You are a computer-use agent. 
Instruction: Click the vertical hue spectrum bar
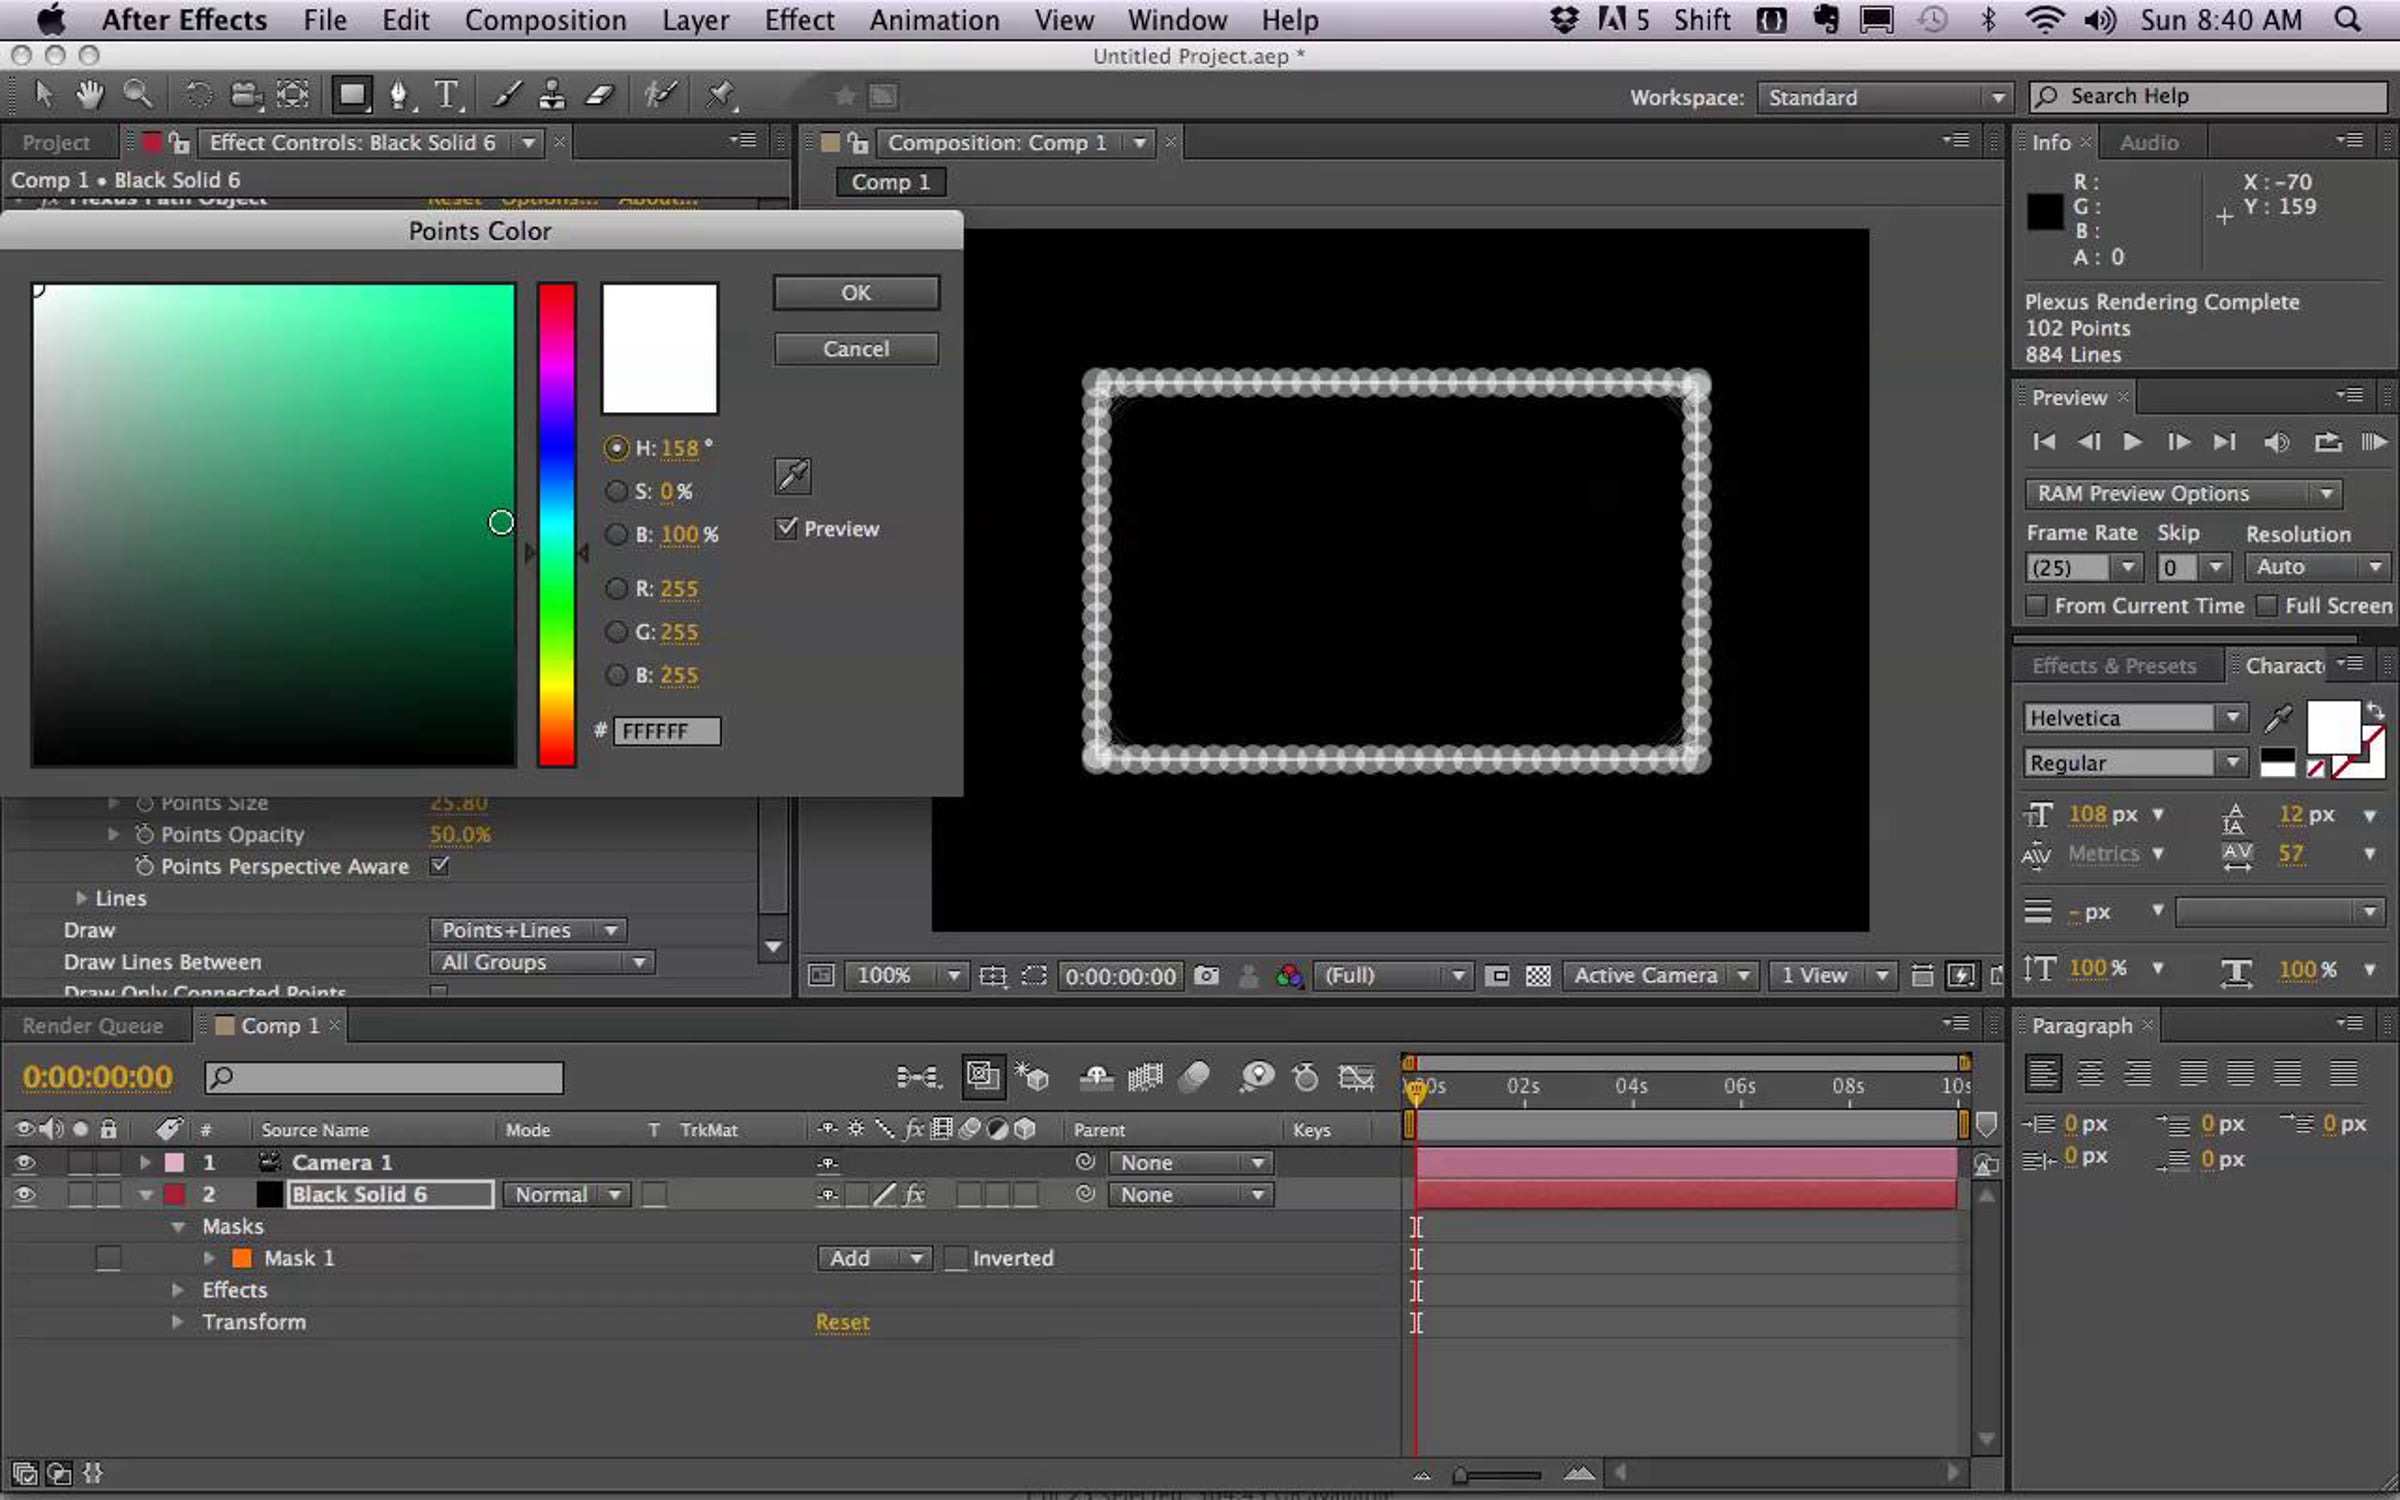pyautogui.click(x=556, y=525)
